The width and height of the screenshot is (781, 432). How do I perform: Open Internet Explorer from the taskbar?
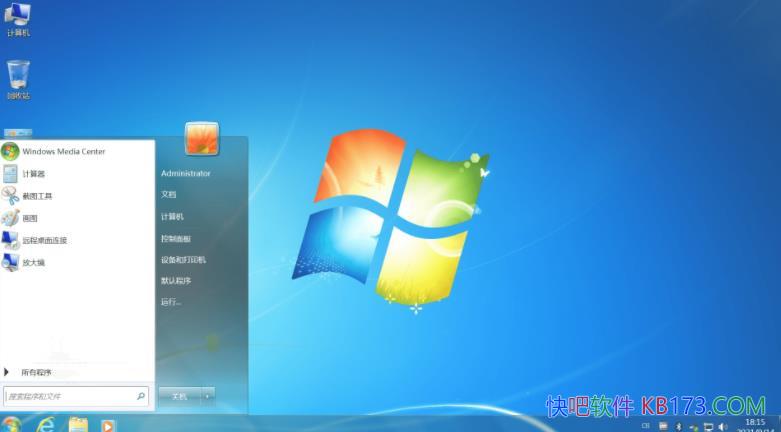[x=45, y=424]
